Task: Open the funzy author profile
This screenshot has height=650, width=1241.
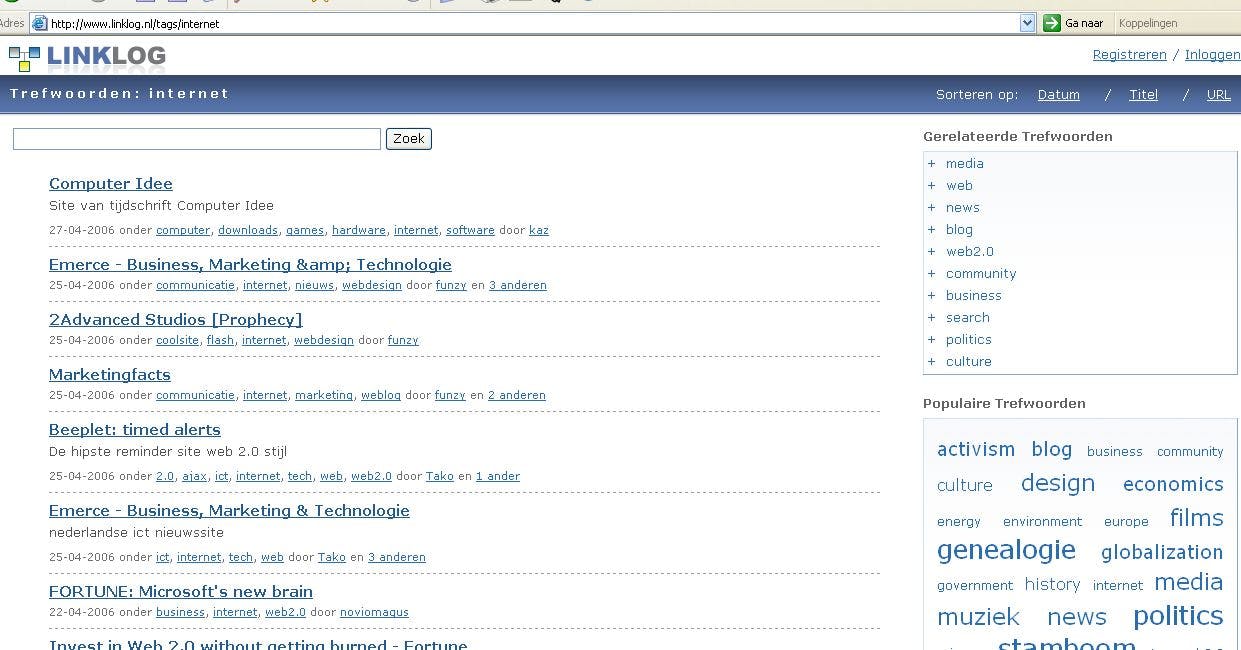Action: [451, 285]
